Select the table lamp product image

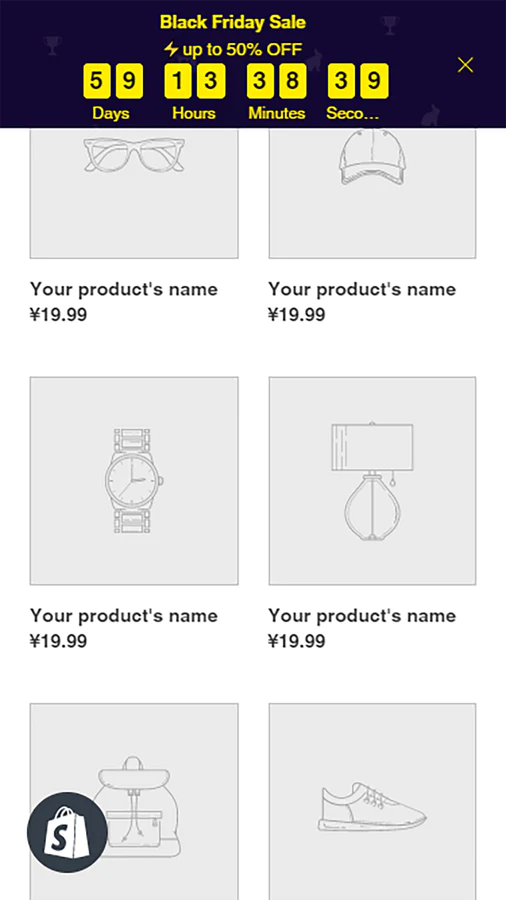coord(372,481)
